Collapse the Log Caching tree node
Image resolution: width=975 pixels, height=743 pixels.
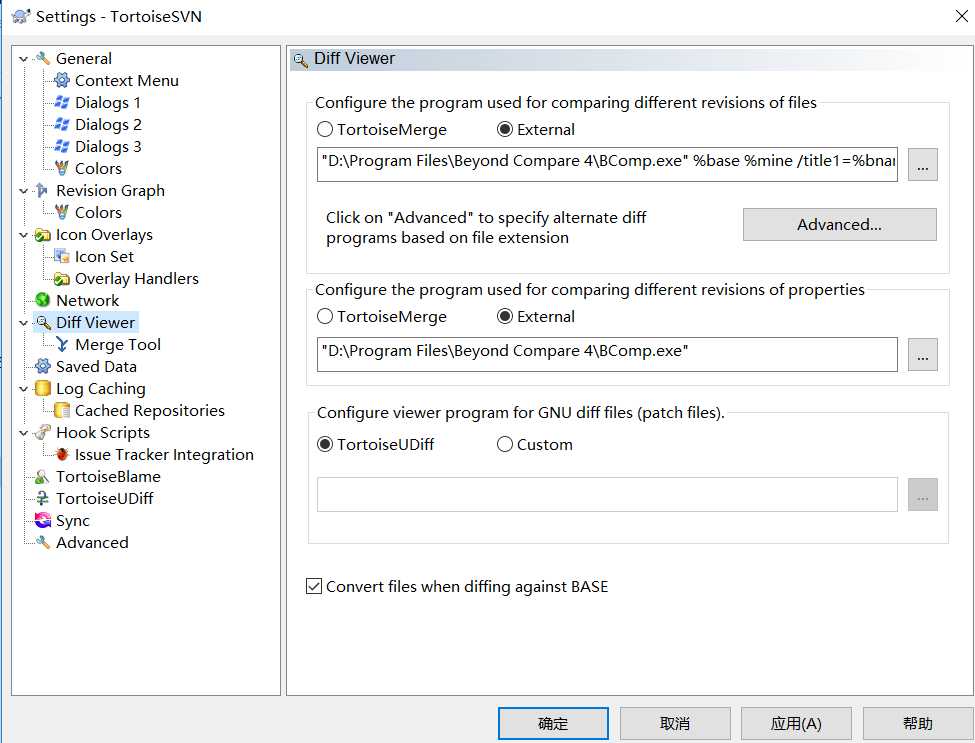24,389
